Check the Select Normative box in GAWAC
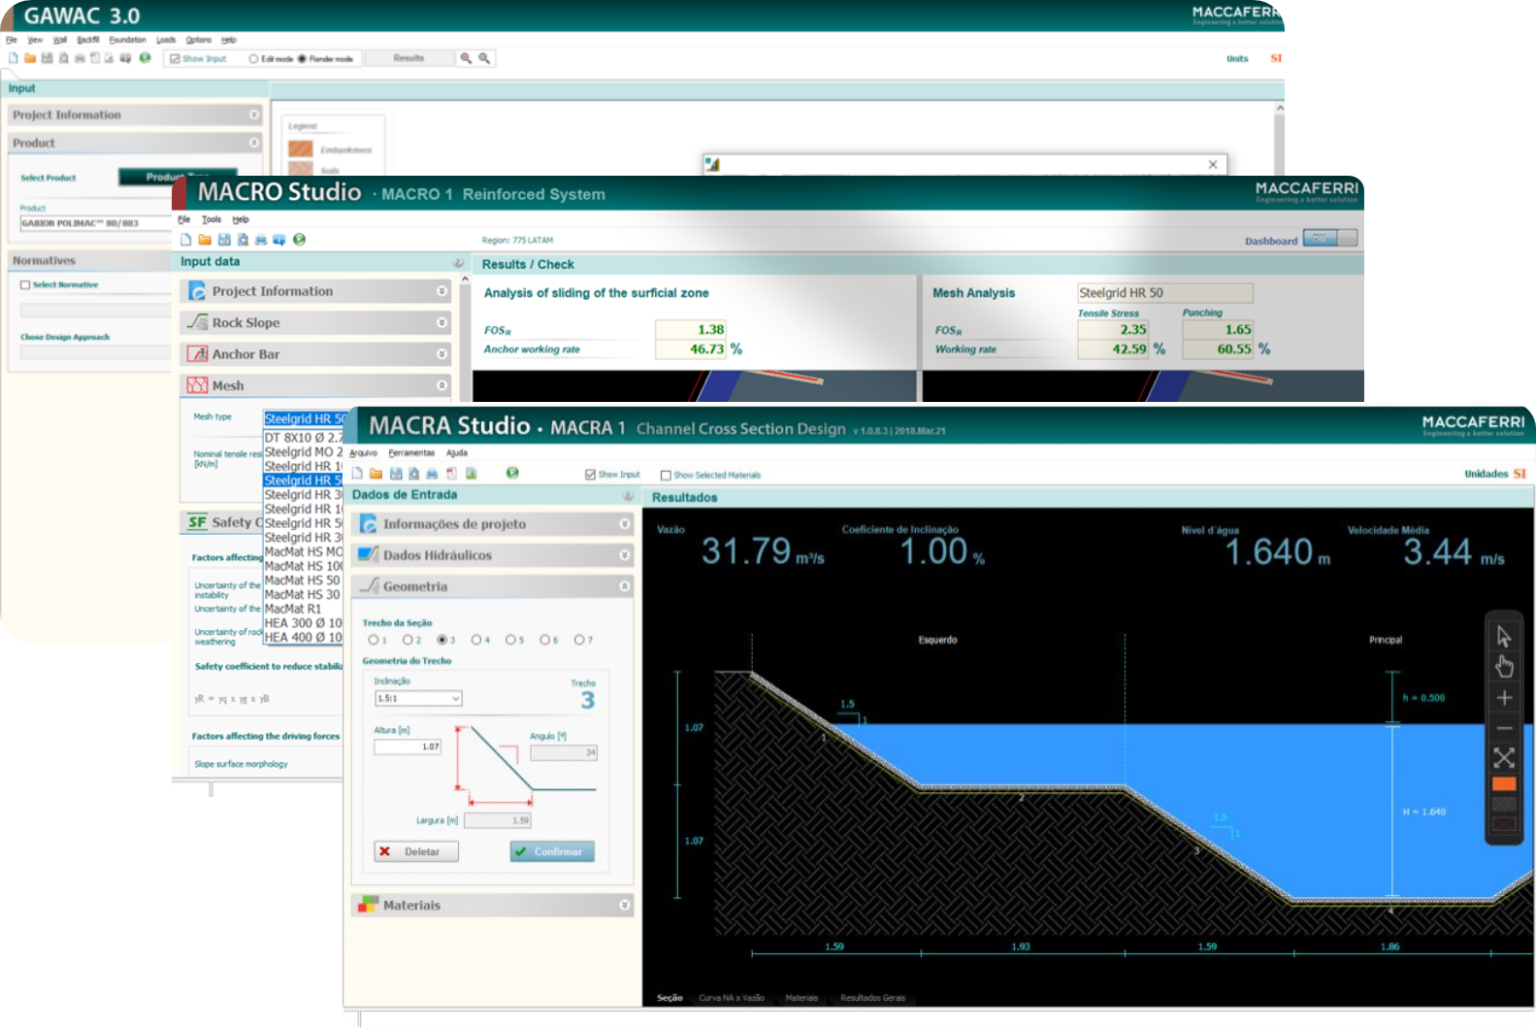 (24, 284)
